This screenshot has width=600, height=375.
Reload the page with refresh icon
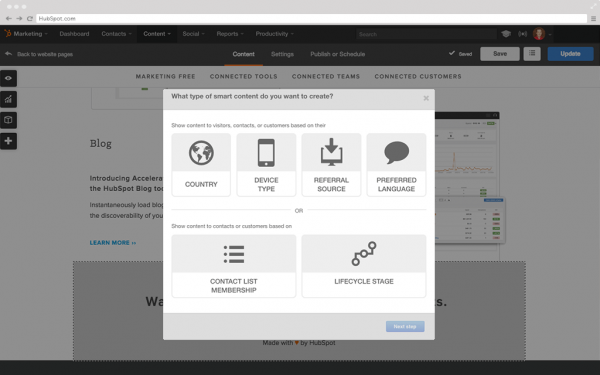pyautogui.click(x=29, y=18)
